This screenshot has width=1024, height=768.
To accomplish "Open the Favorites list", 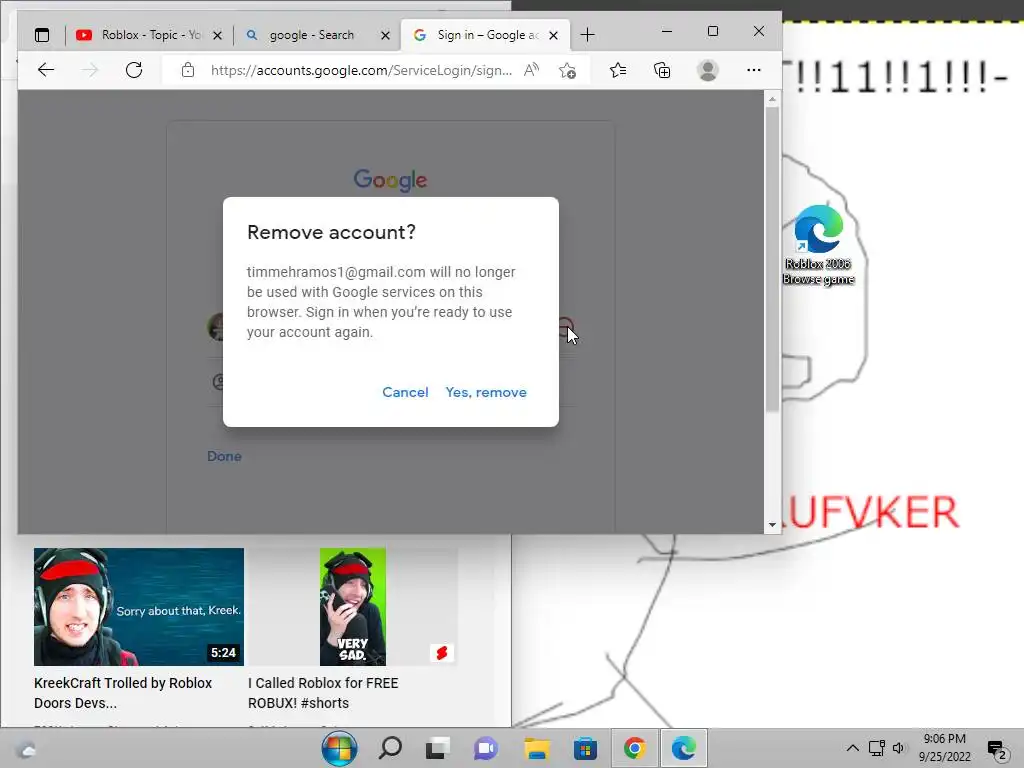I will (x=618, y=70).
